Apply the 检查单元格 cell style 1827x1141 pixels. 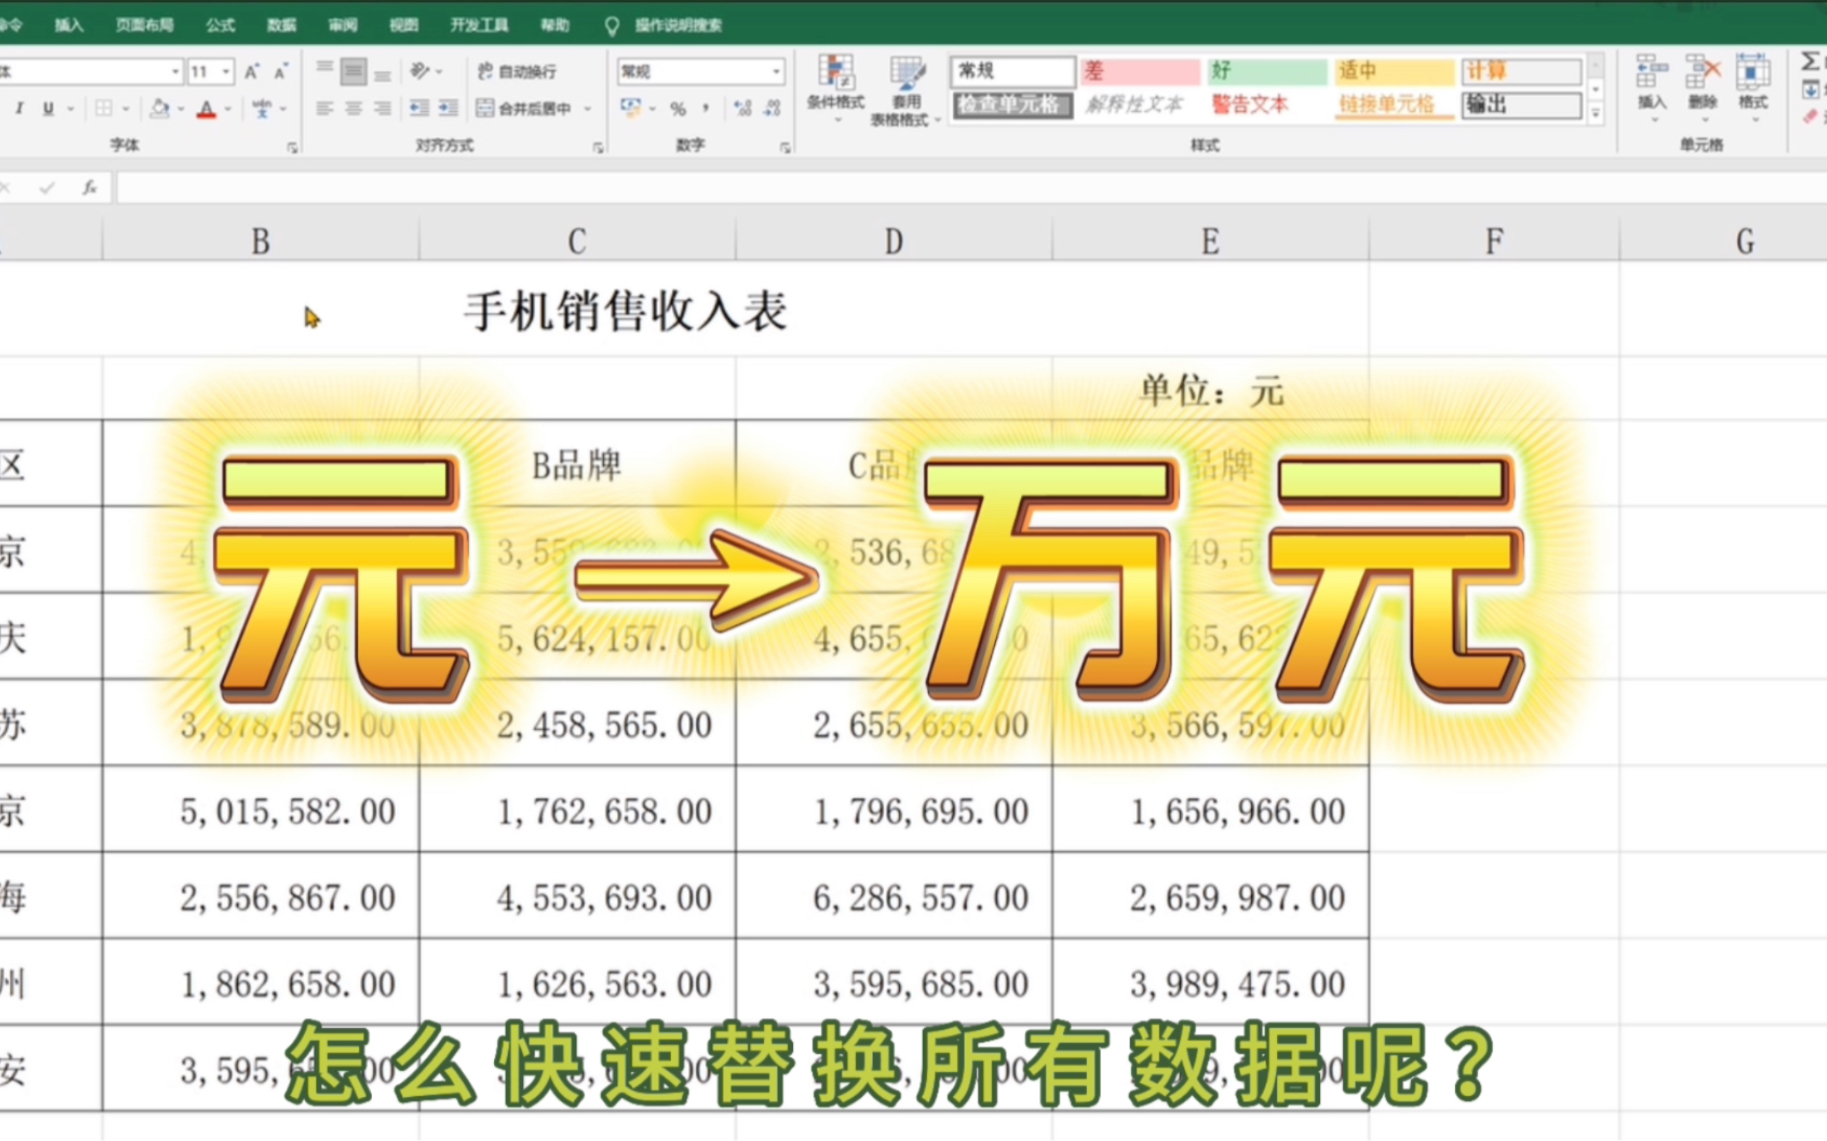[x=1012, y=105]
